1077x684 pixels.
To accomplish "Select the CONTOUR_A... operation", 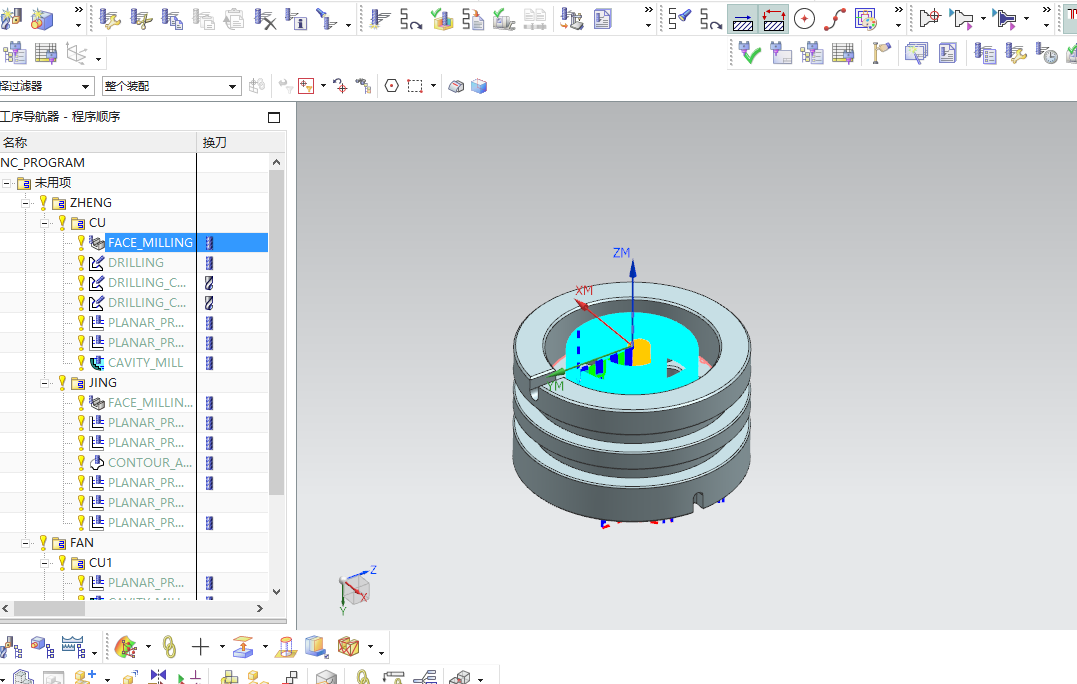I will tap(150, 462).
